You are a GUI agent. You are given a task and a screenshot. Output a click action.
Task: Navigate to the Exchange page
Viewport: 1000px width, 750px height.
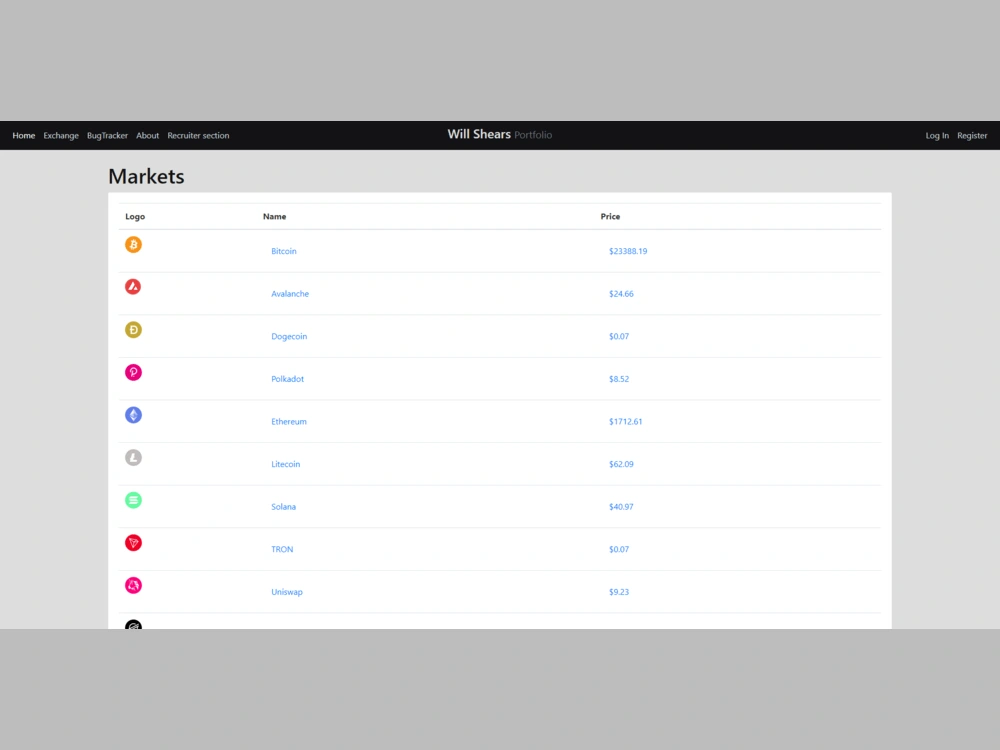[x=61, y=135]
